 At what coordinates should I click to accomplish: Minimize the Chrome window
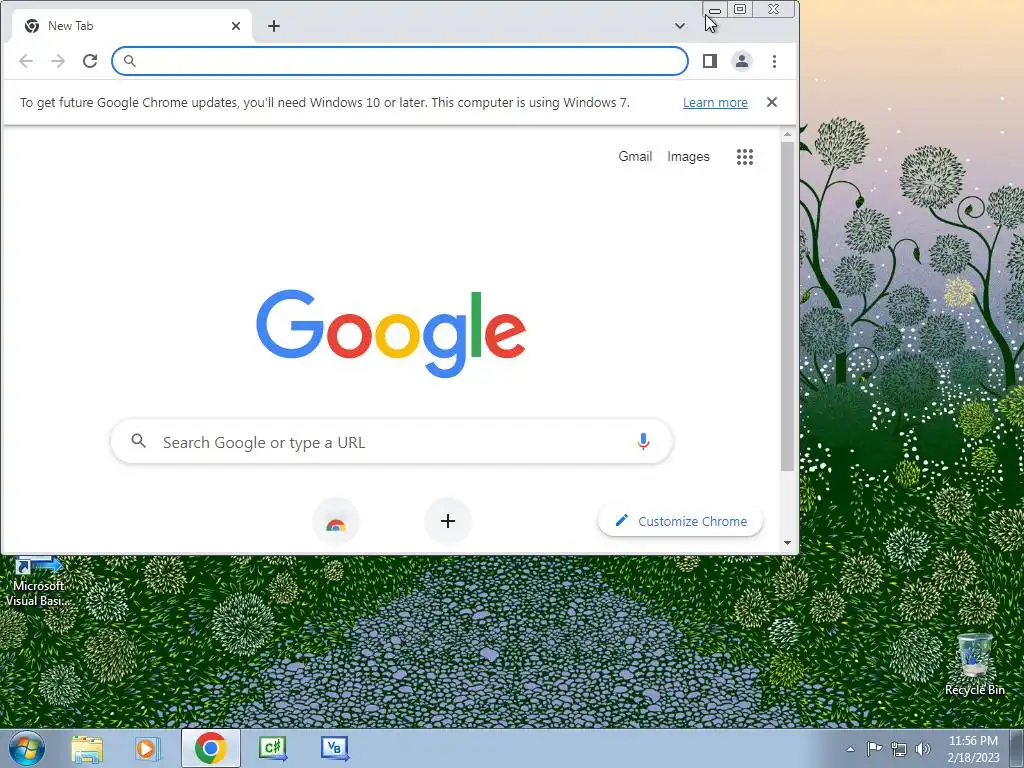point(714,10)
